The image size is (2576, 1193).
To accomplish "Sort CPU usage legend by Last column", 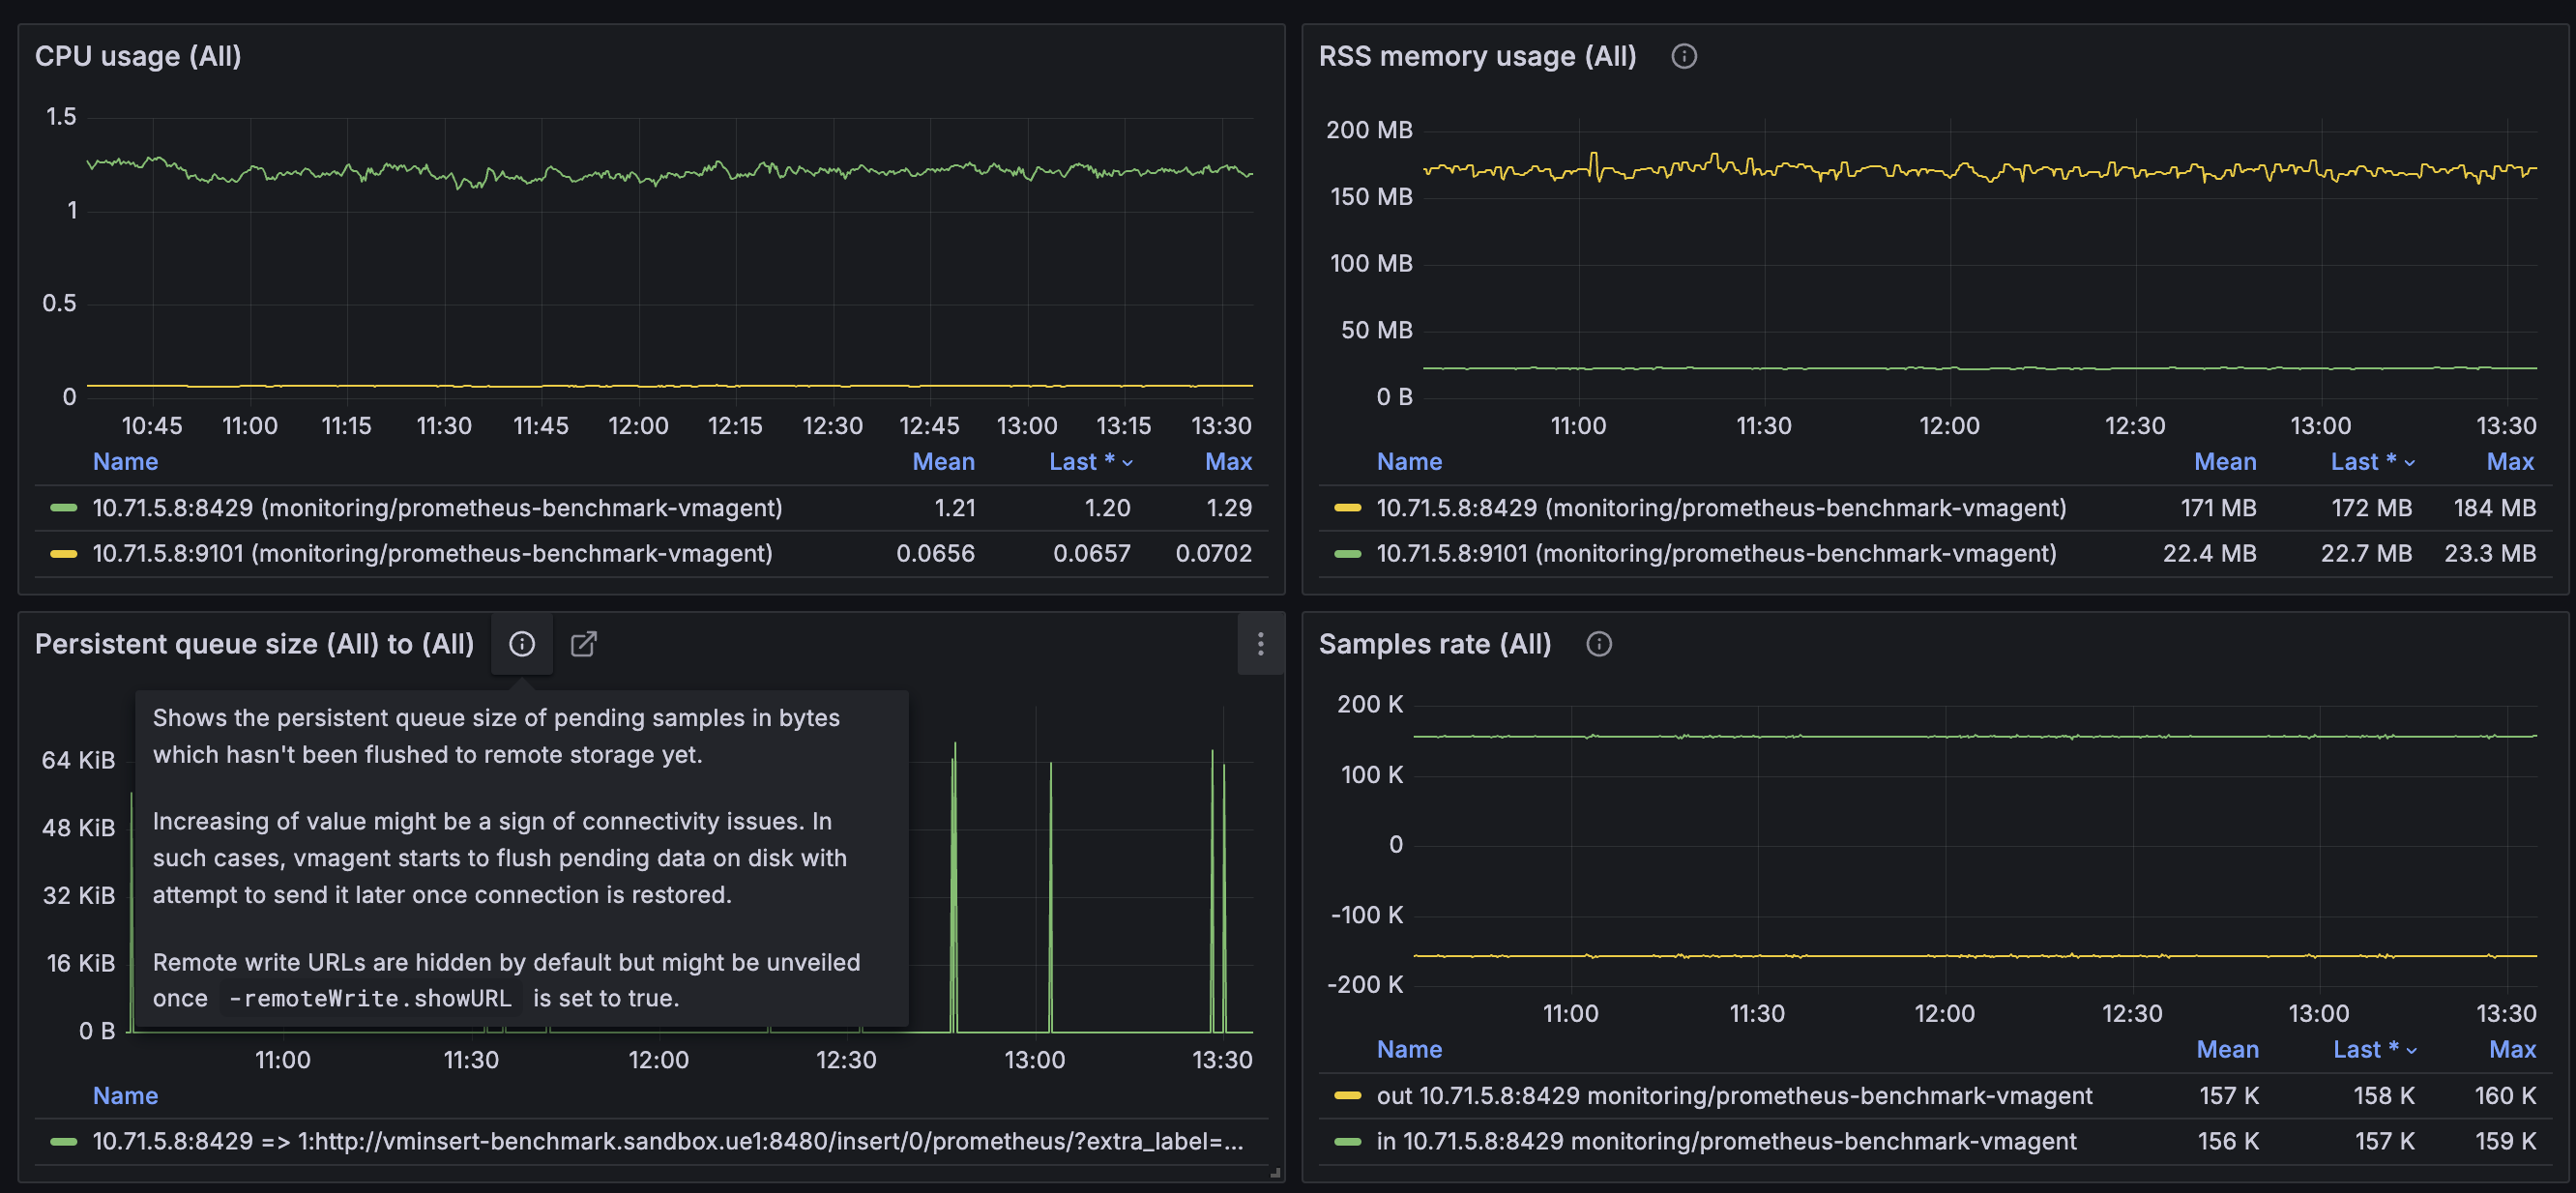I will coord(1090,462).
